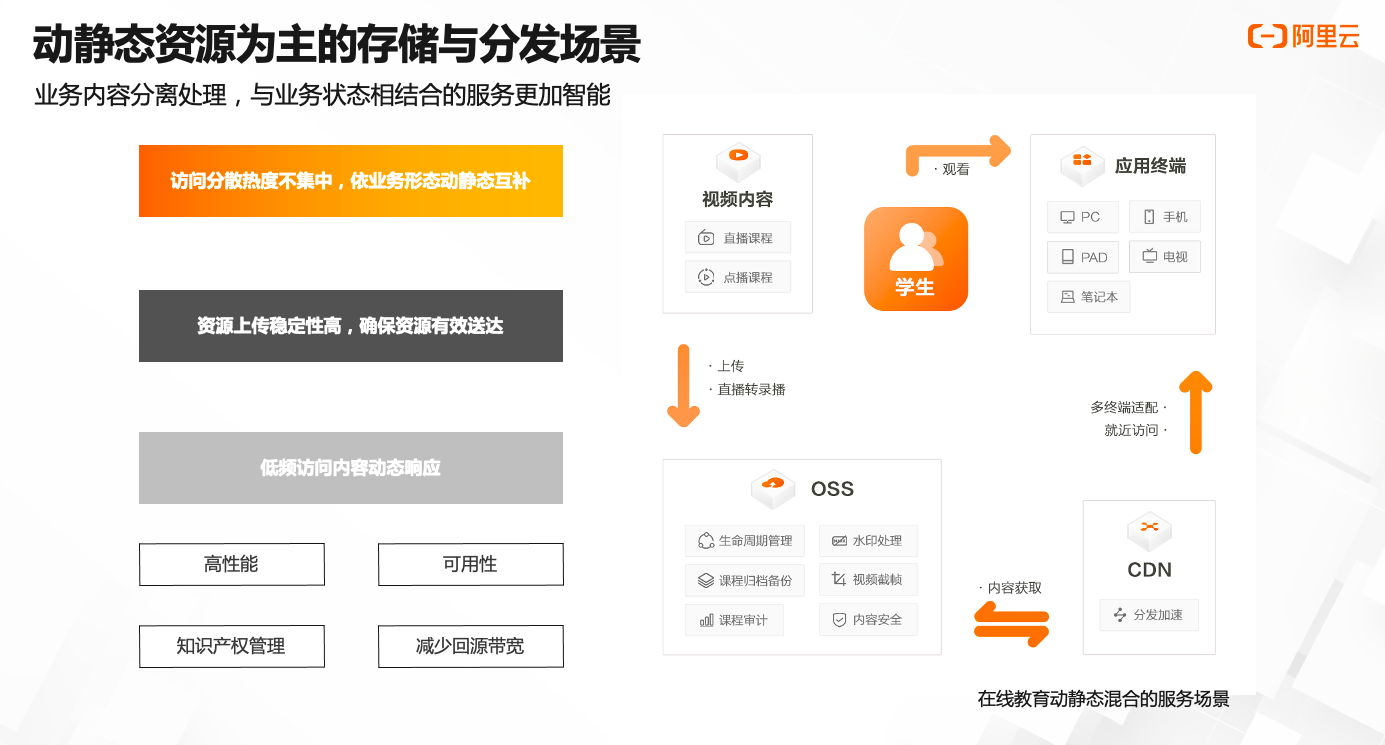
Task: Click the 内容安全 shield icon
Action: click(839, 620)
